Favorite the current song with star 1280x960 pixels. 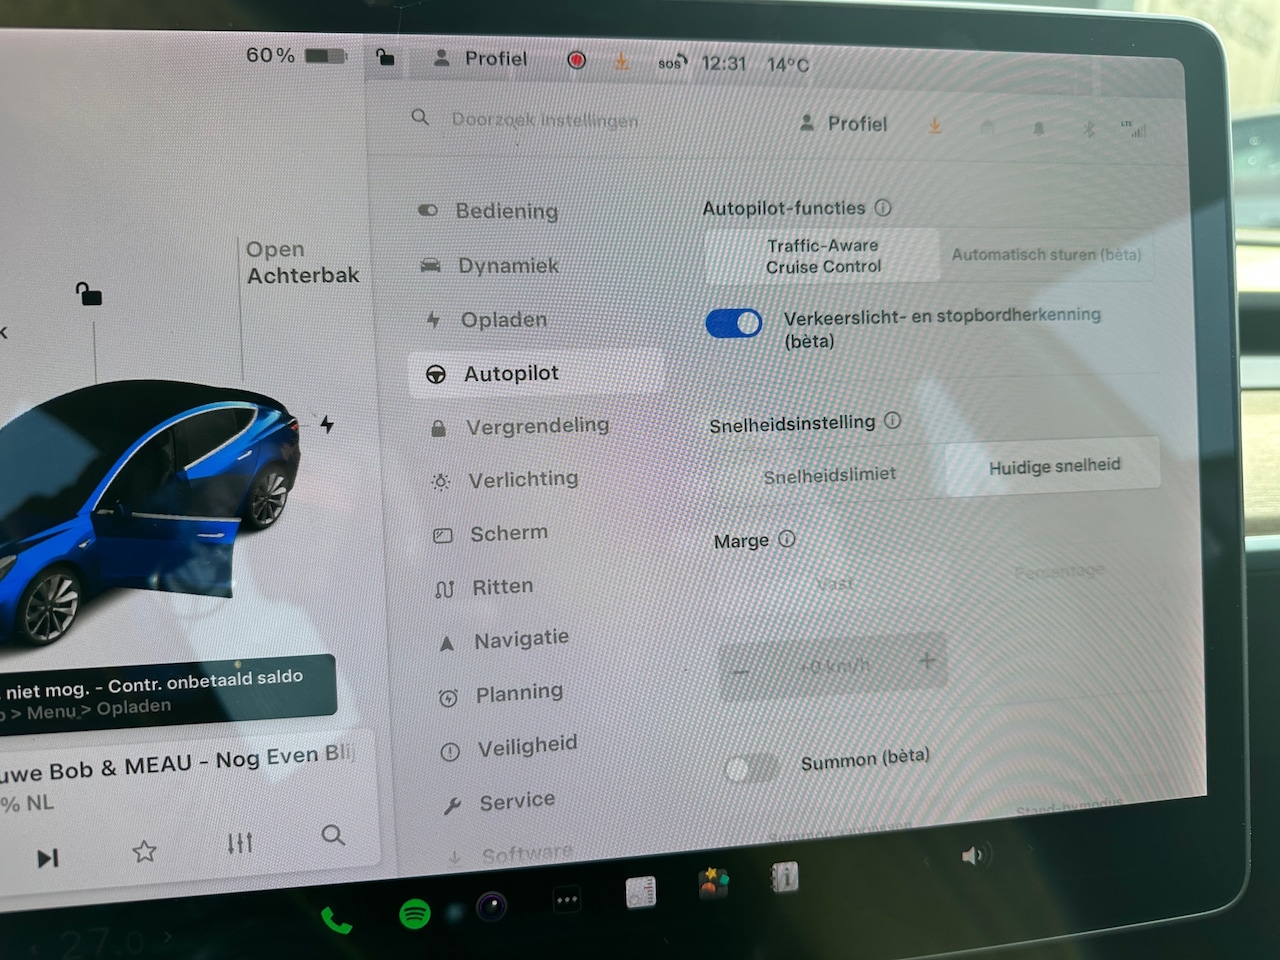click(x=145, y=851)
